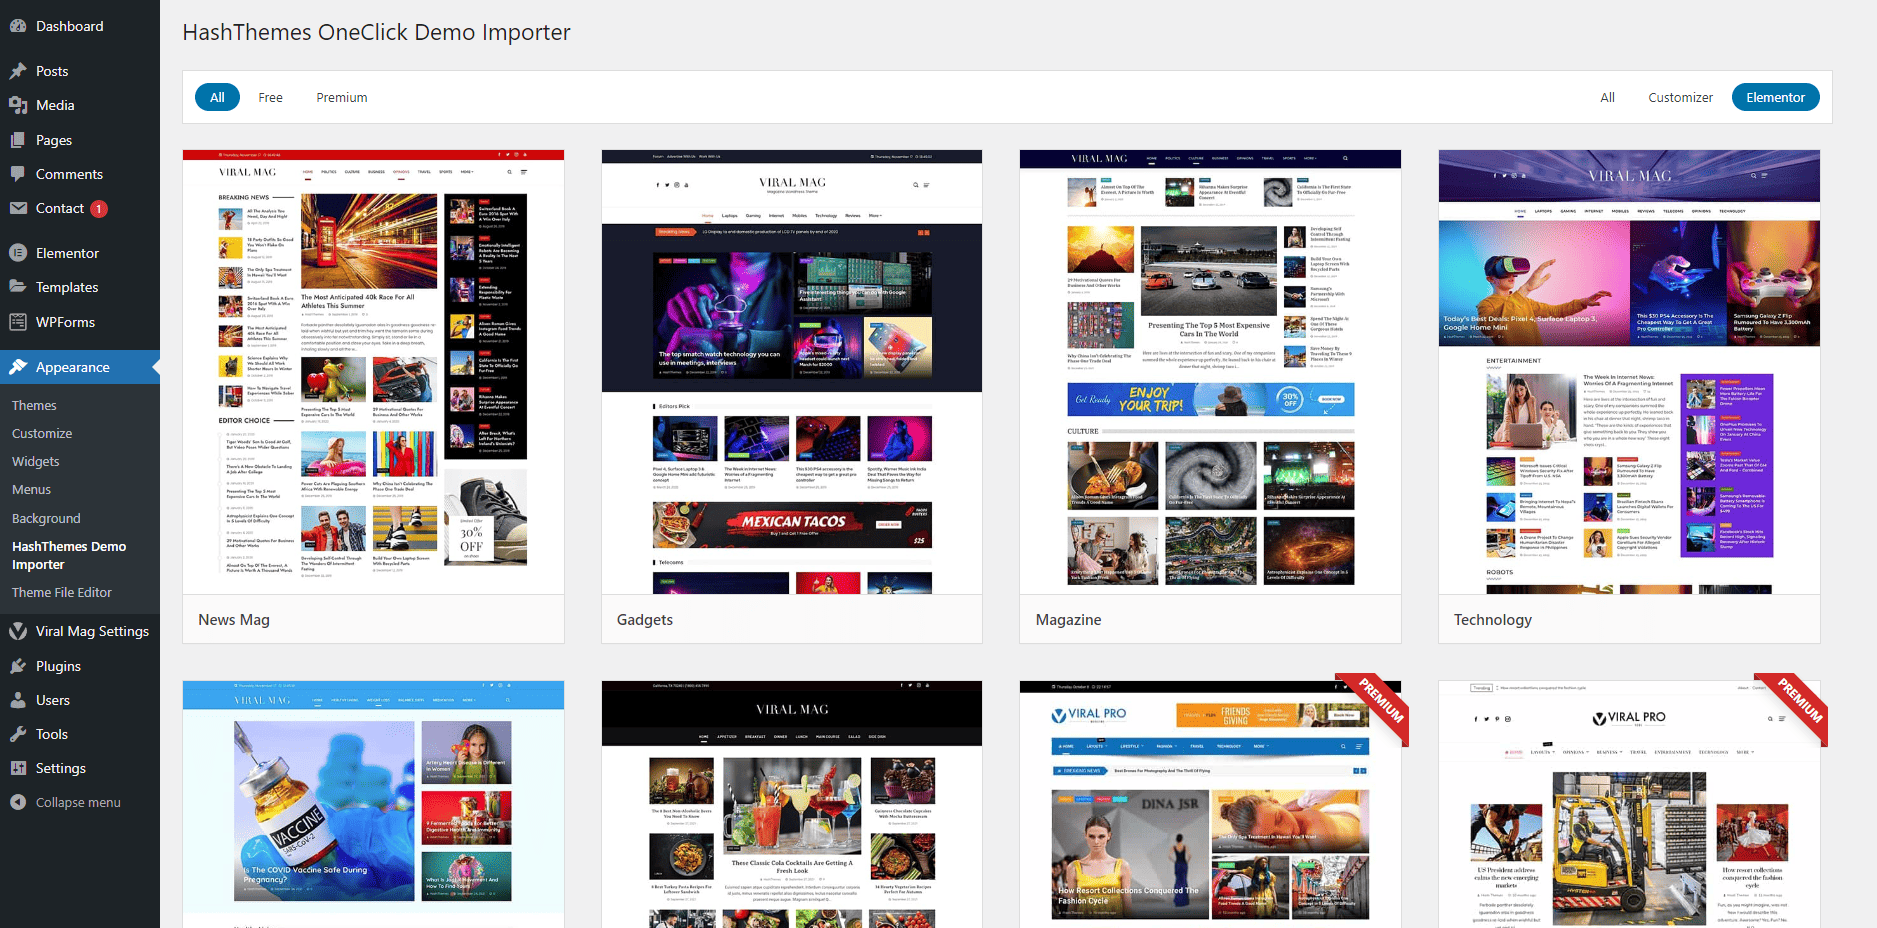1877x928 pixels.
Task: Click the Dashboard gauge icon
Action: [18, 26]
